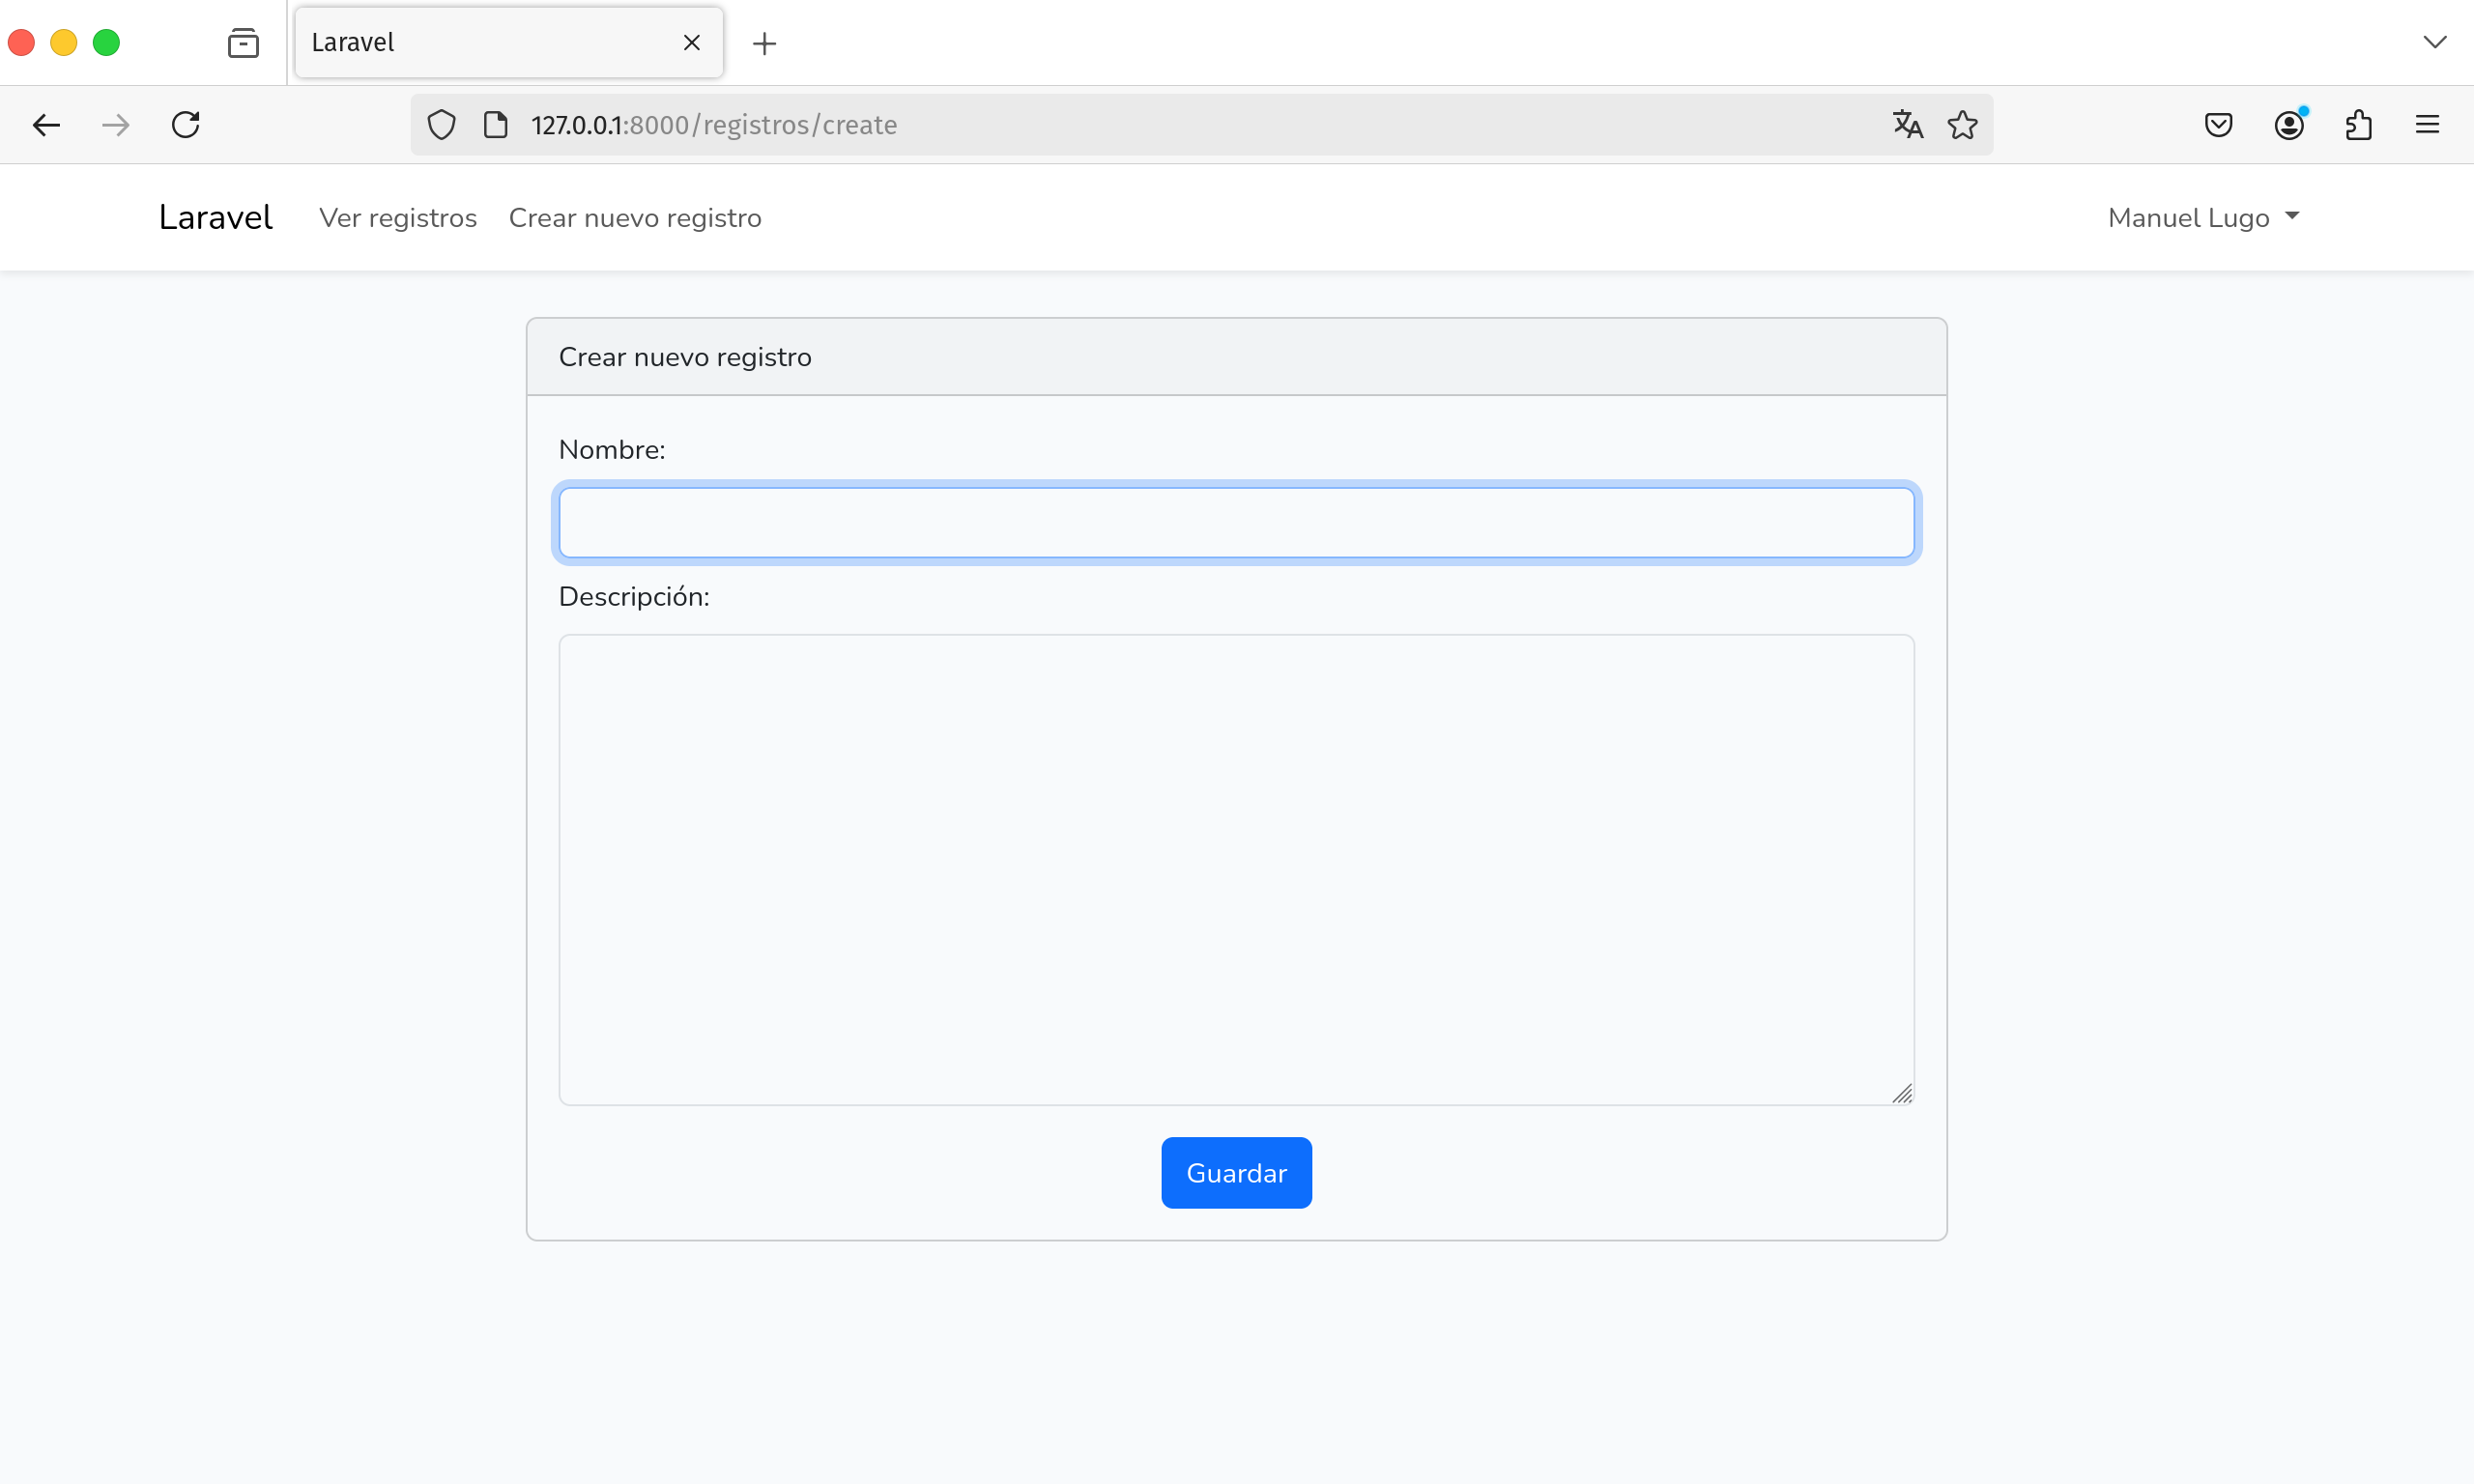Open the extensions puzzle icon
Image resolution: width=2474 pixels, height=1484 pixels.
[x=2358, y=125]
